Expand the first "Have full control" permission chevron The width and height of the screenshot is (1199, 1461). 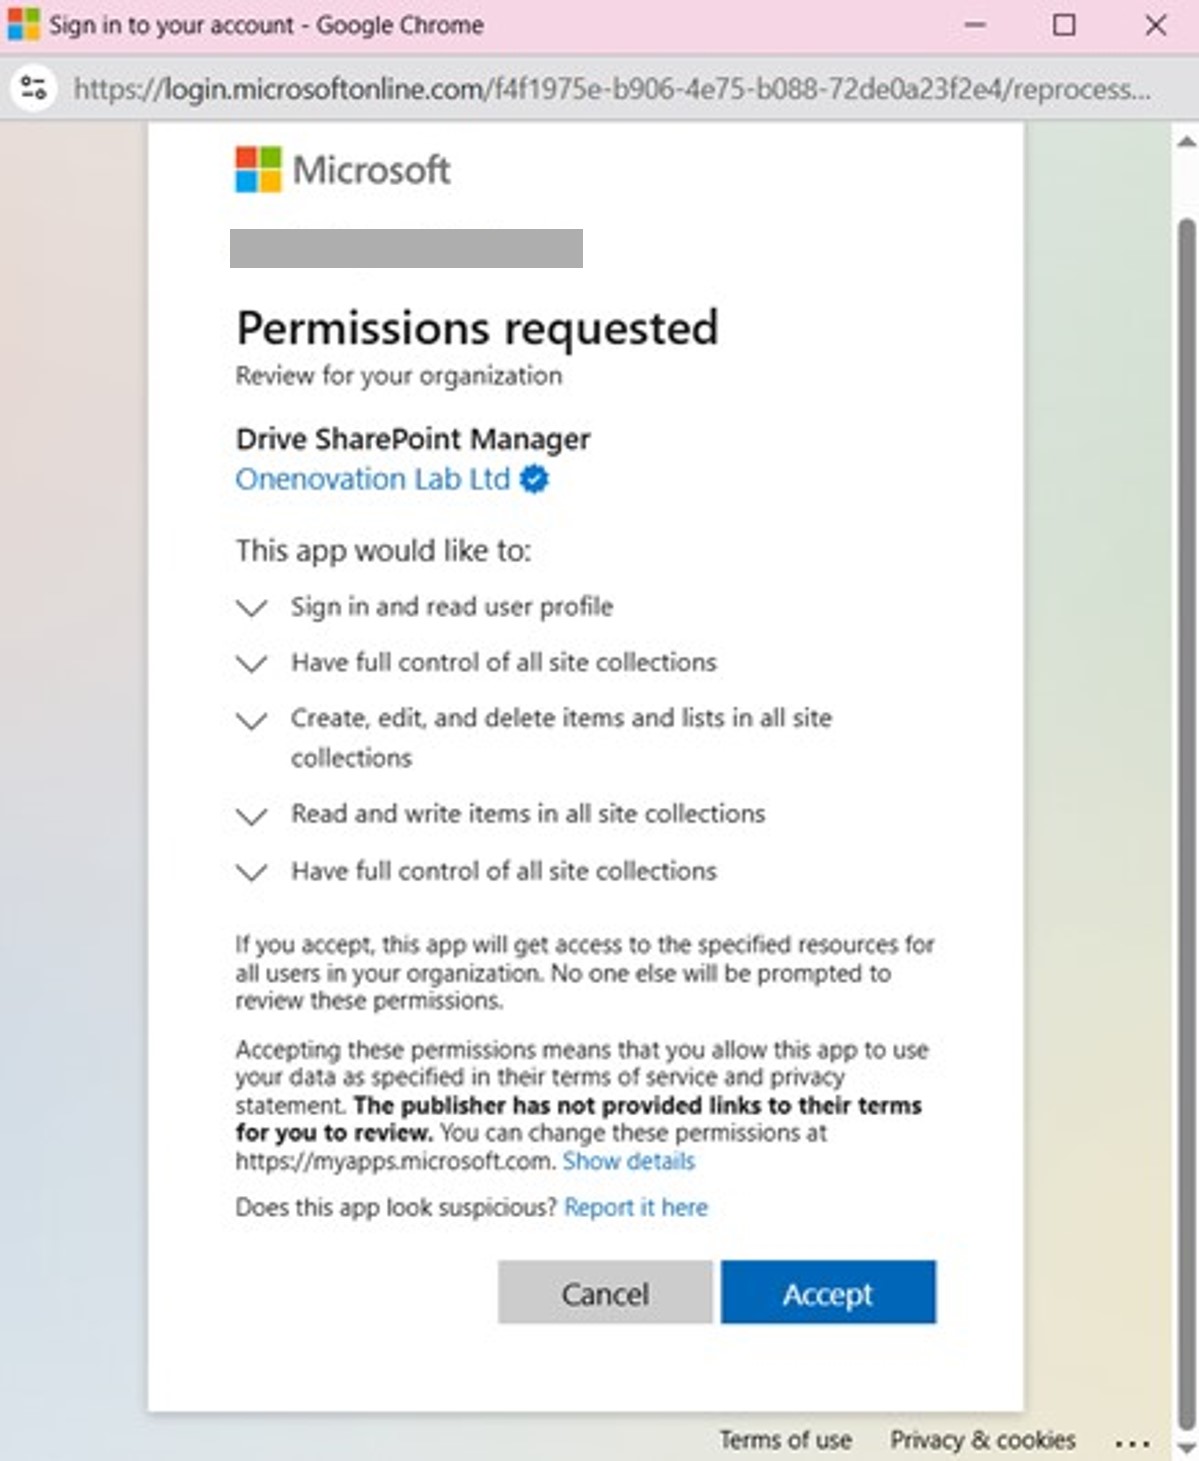(251, 663)
